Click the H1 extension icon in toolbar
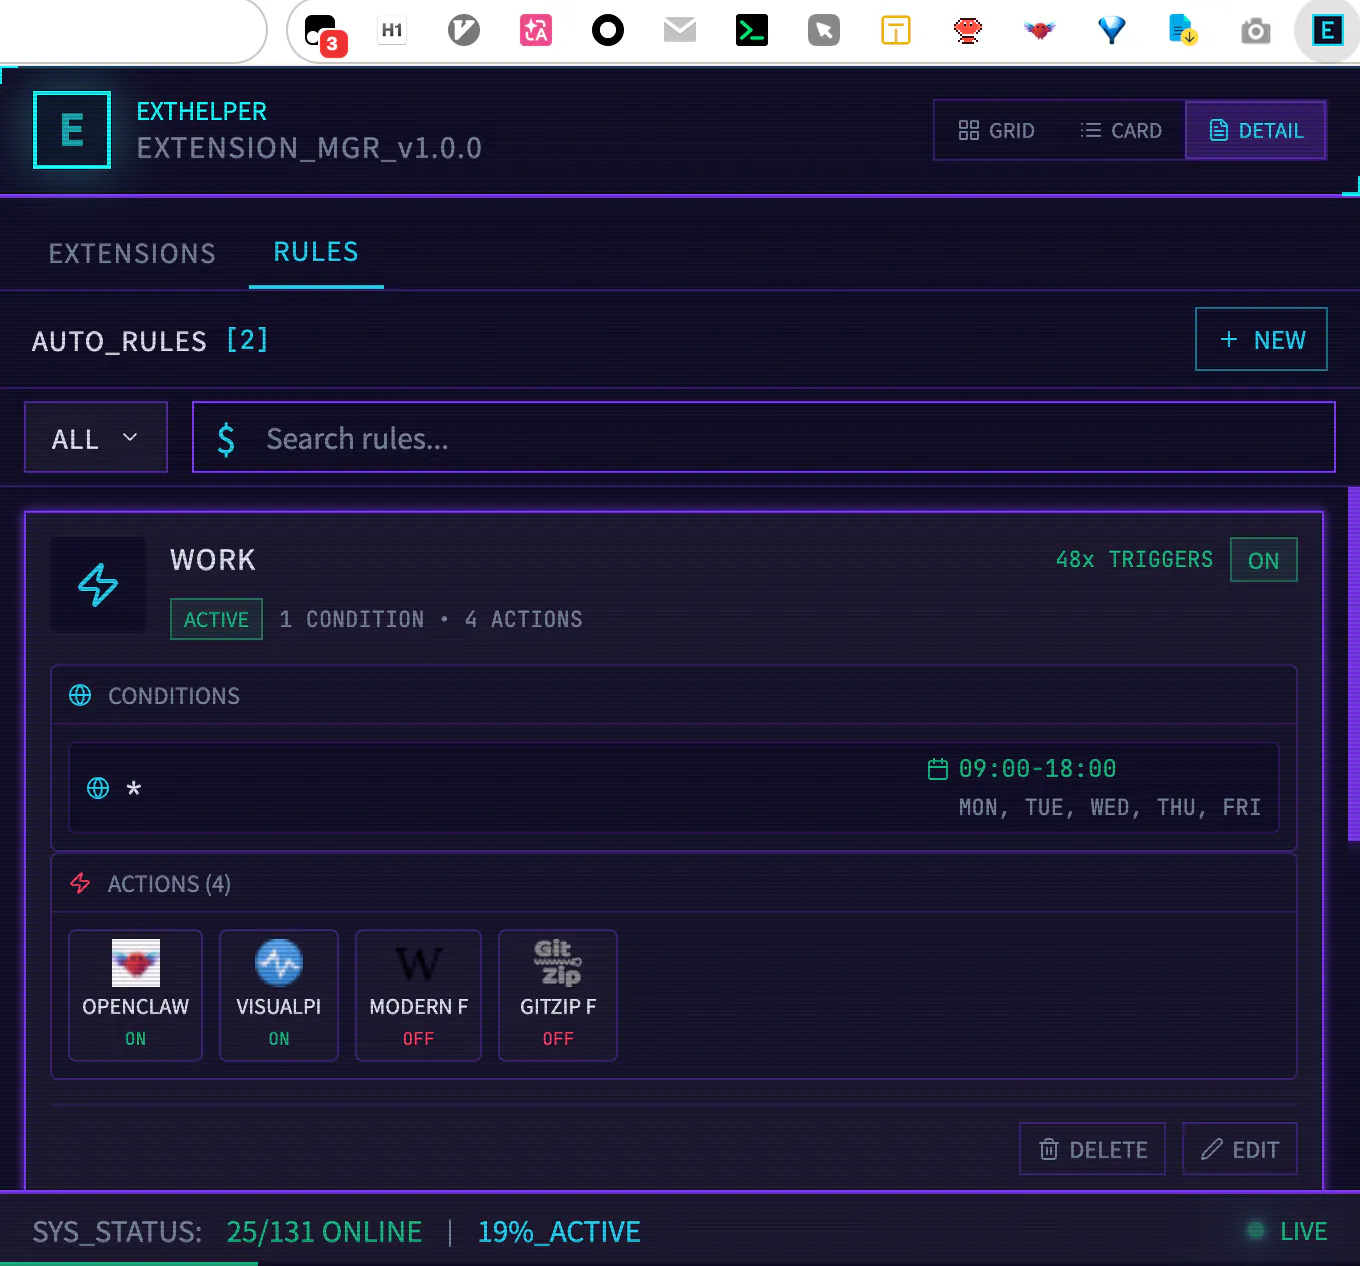 point(392,31)
